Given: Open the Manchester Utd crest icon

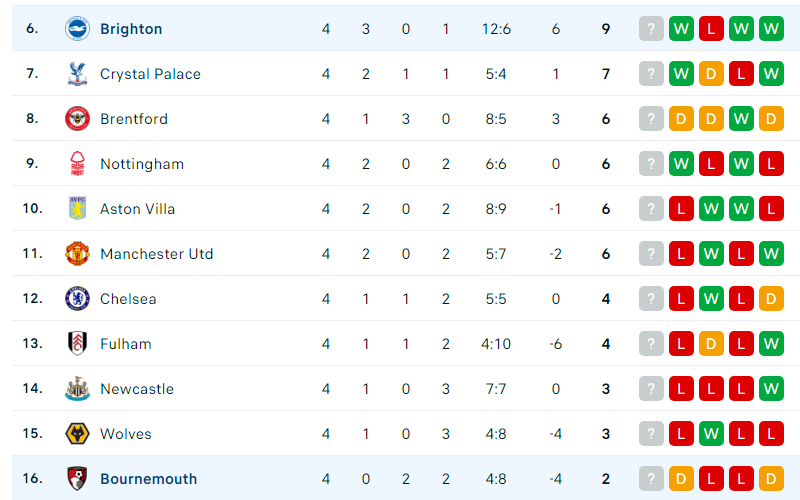Looking at the screenshot, I should [x=78, y=254].
